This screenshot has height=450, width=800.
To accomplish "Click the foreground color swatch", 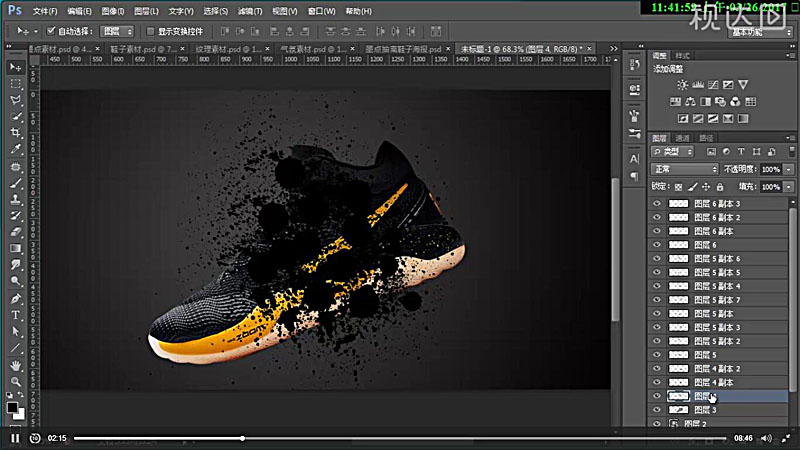I will 12,408.
